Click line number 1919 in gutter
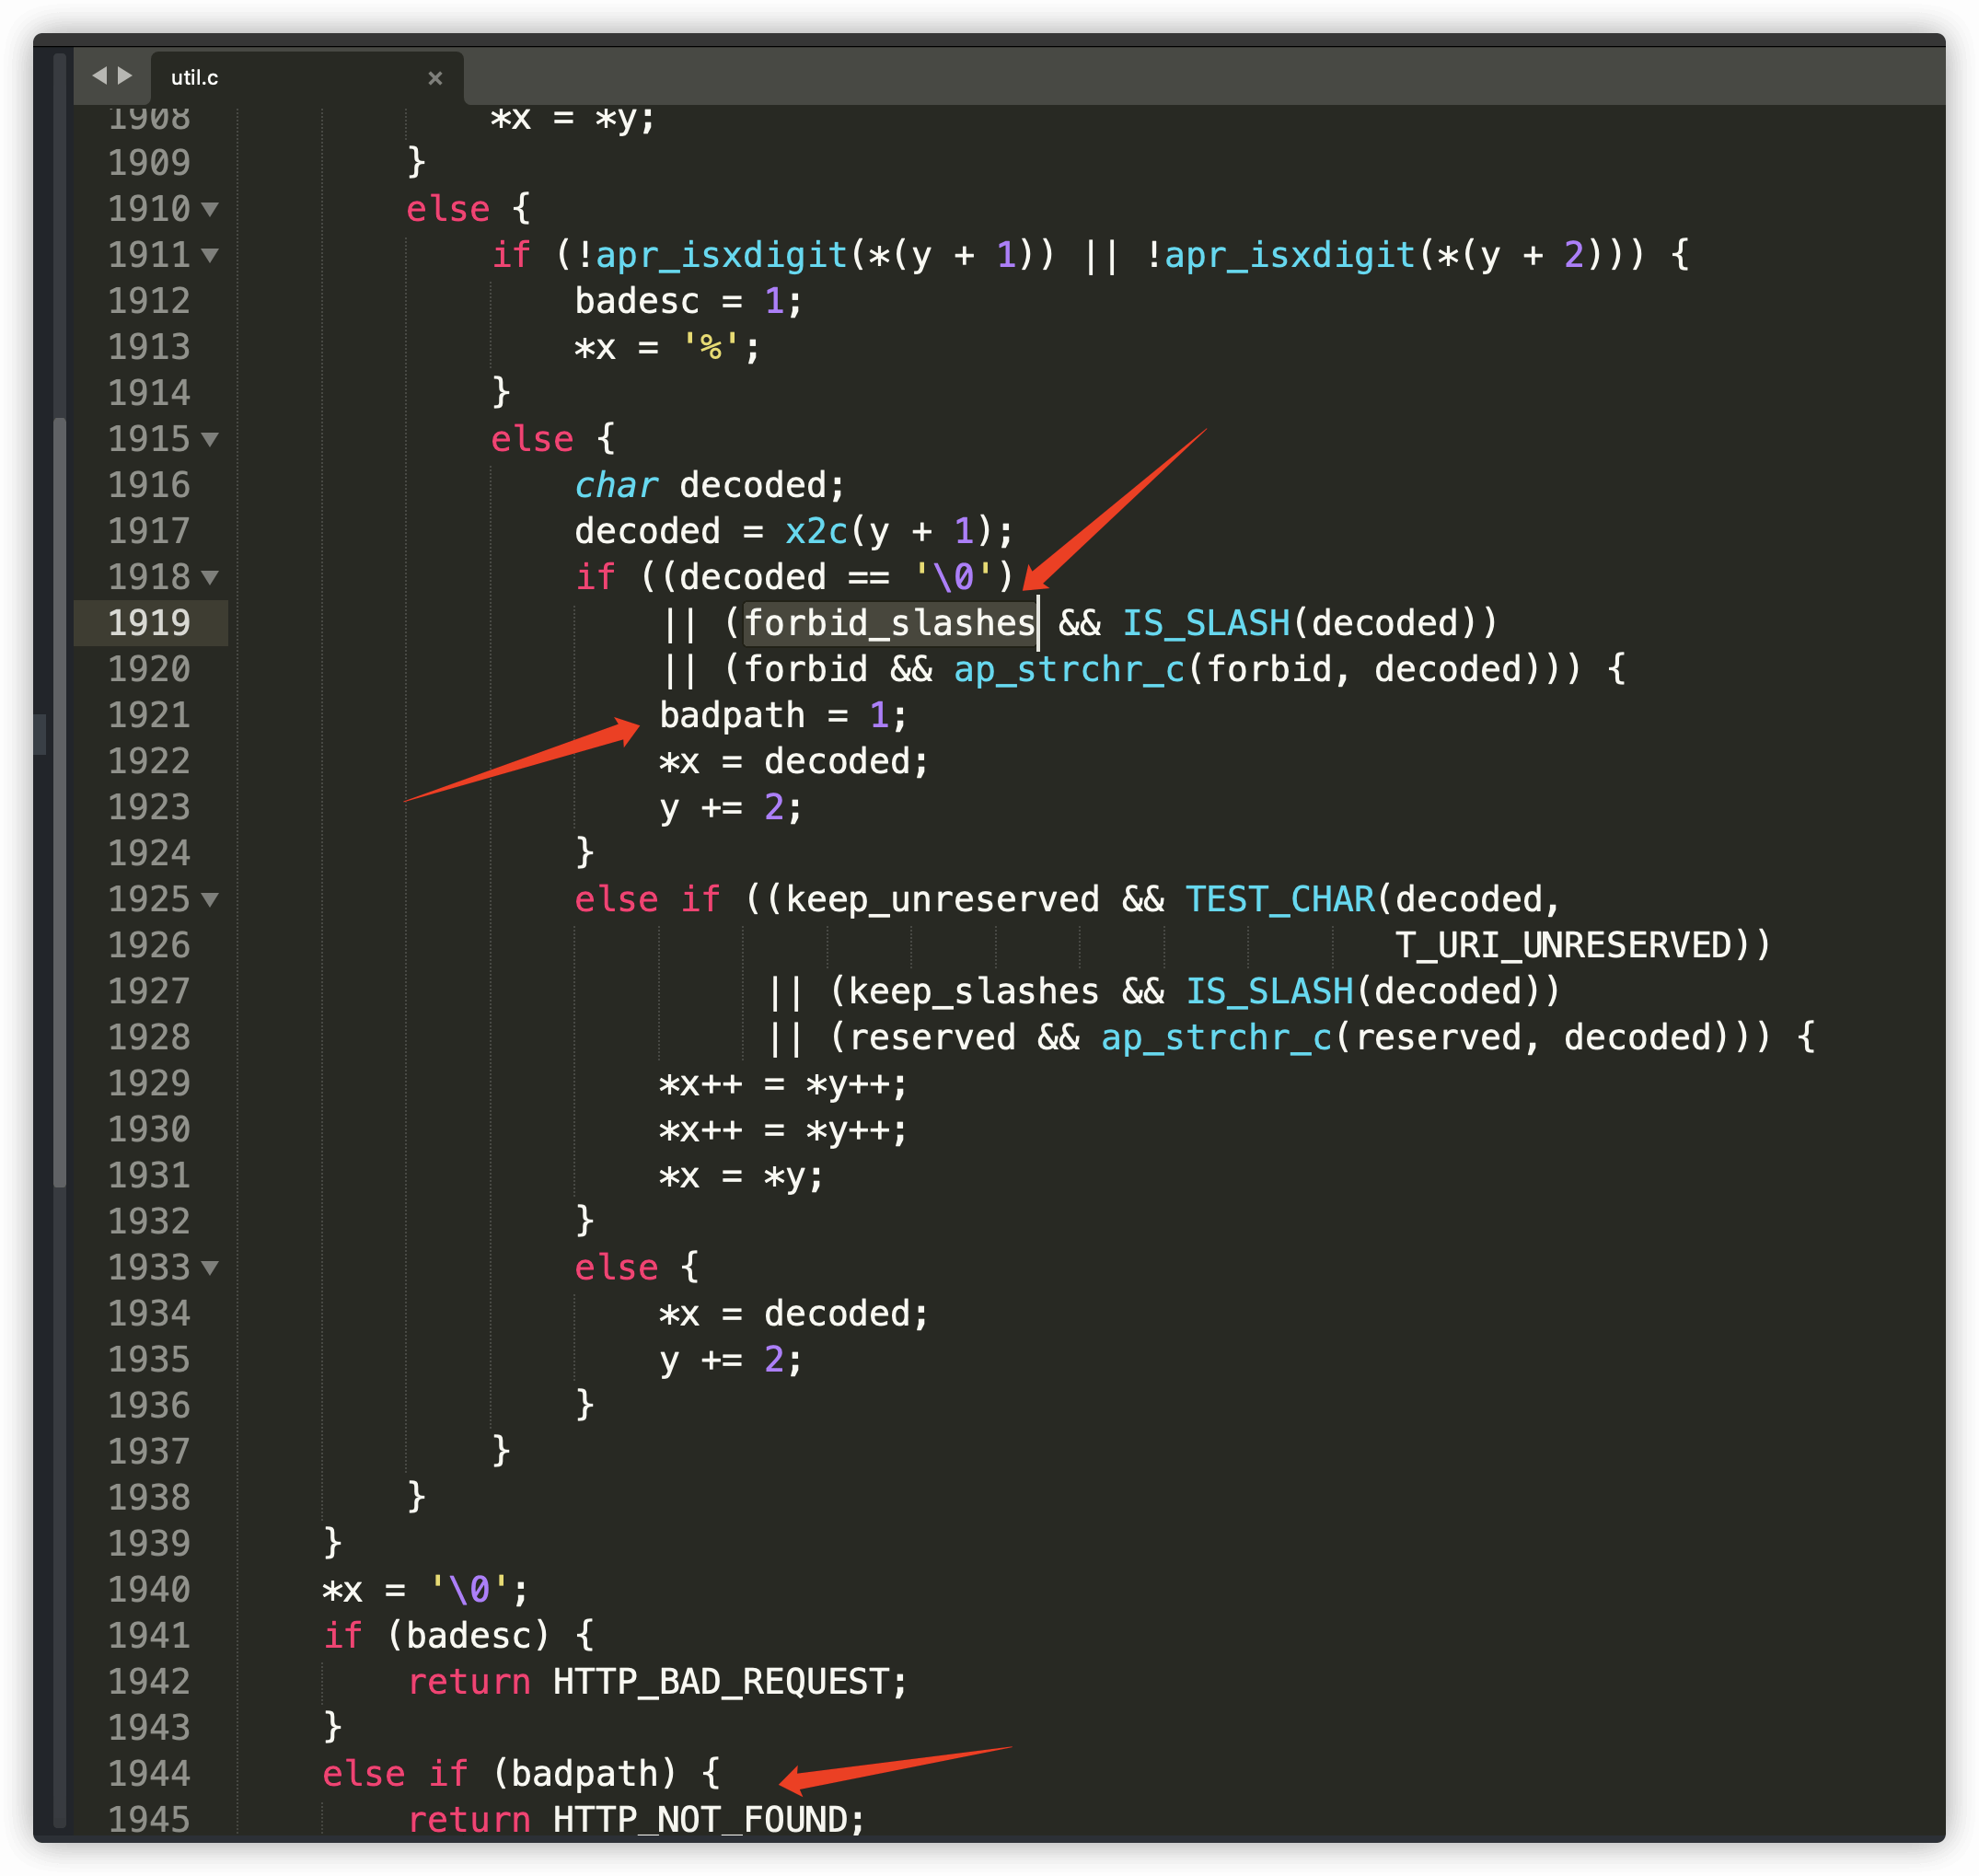The width and height of the screenshot is (1979, 1876). pyautogui.click(x=150, y=623)
